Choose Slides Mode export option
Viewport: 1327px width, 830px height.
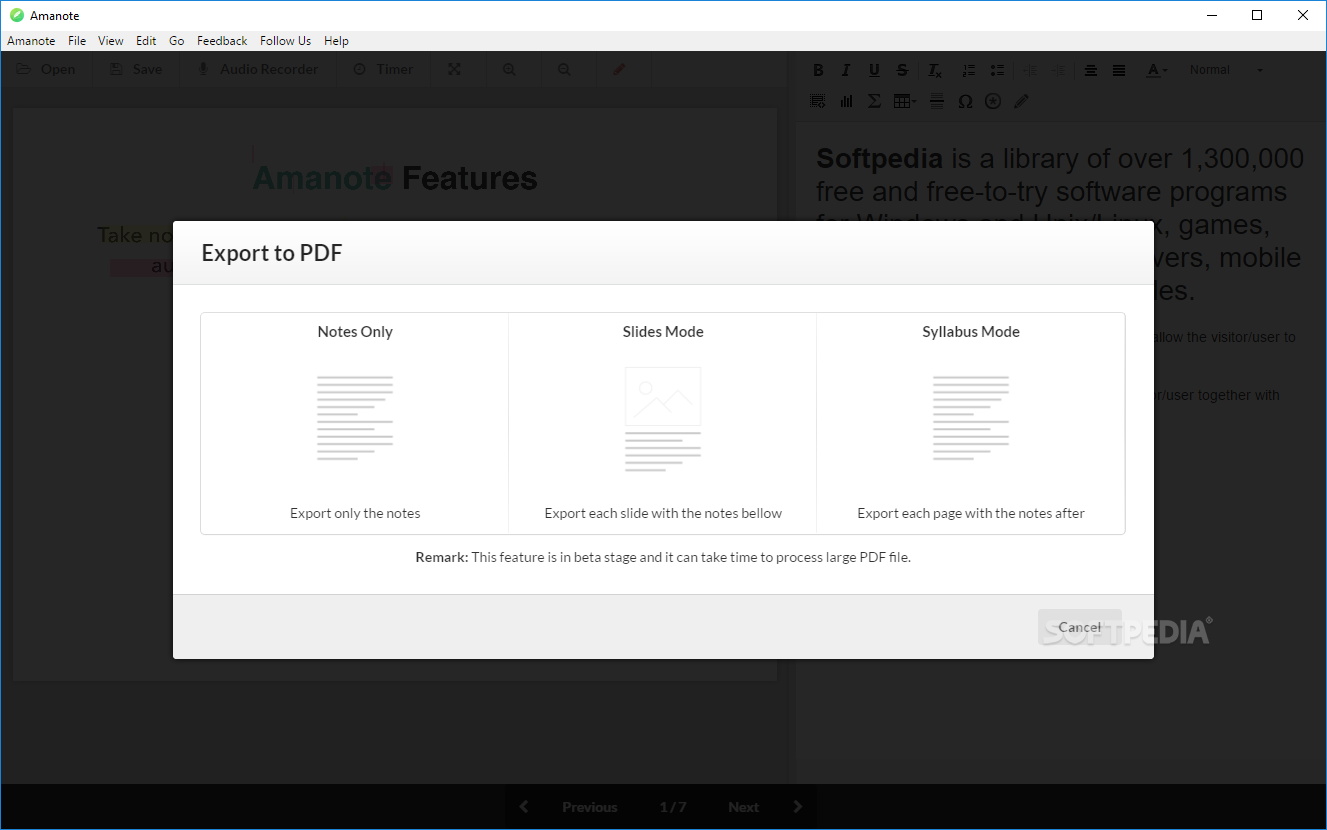[663, 423]
